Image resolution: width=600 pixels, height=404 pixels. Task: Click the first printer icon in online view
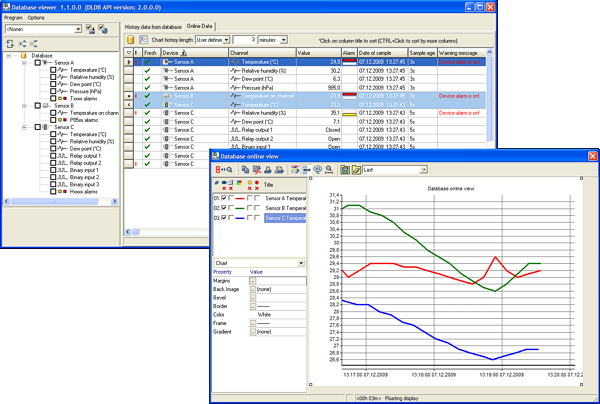tap(268, 169)
